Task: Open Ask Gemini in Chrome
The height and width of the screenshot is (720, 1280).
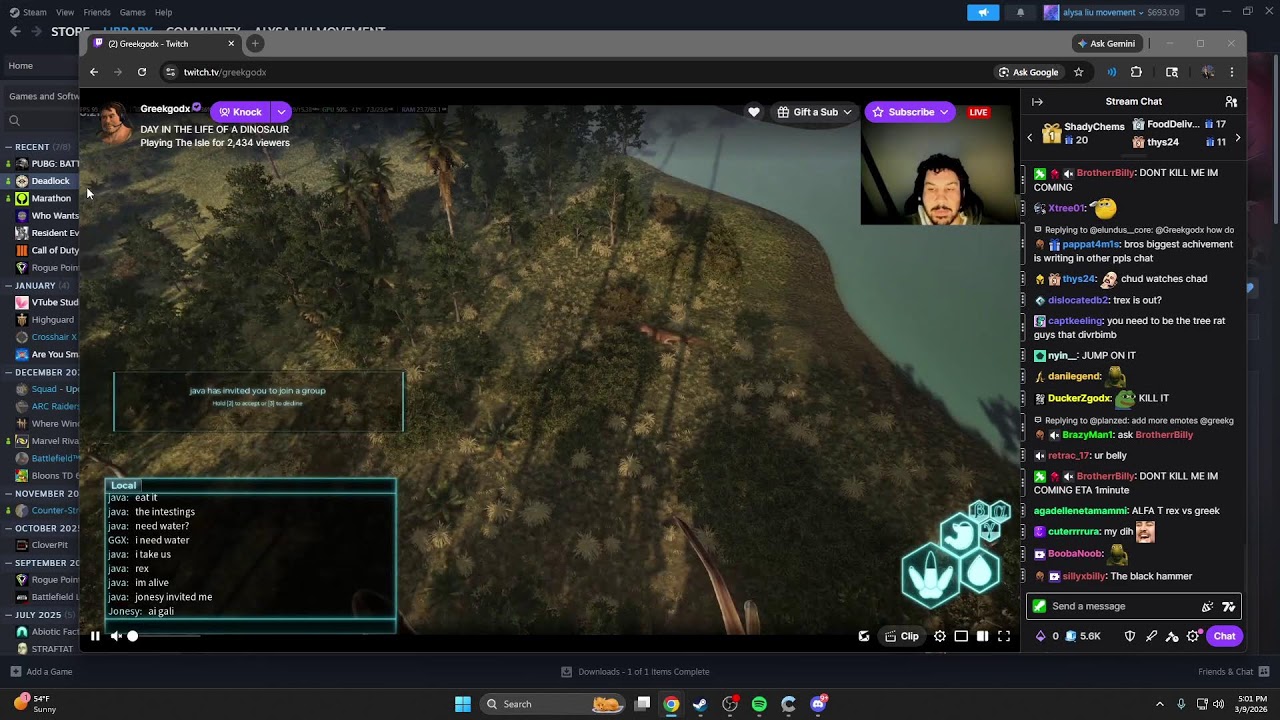Action: point(1106,44)
